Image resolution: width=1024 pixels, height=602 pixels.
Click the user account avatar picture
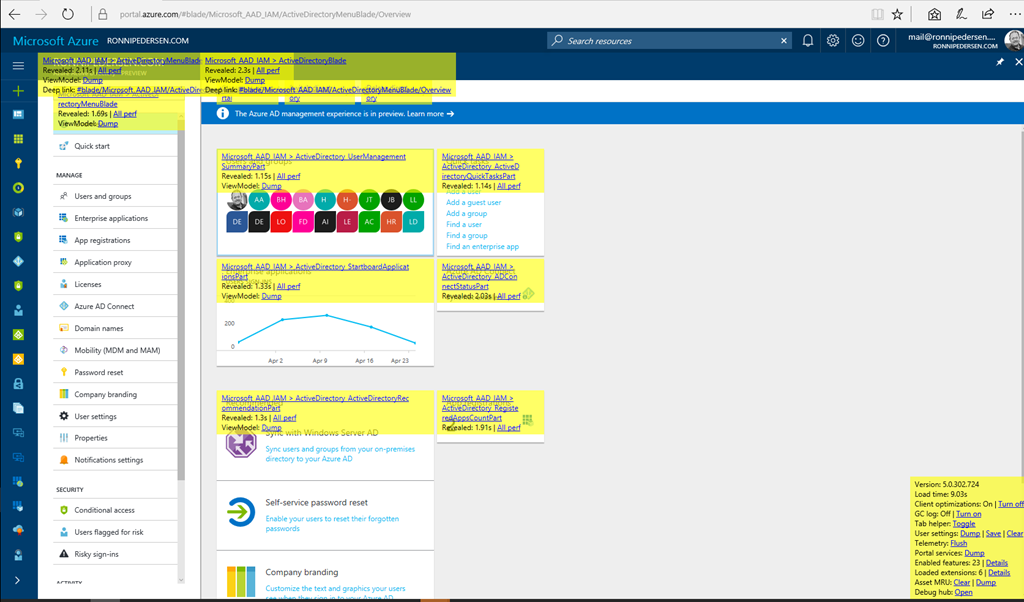(x=1014, y=40)
